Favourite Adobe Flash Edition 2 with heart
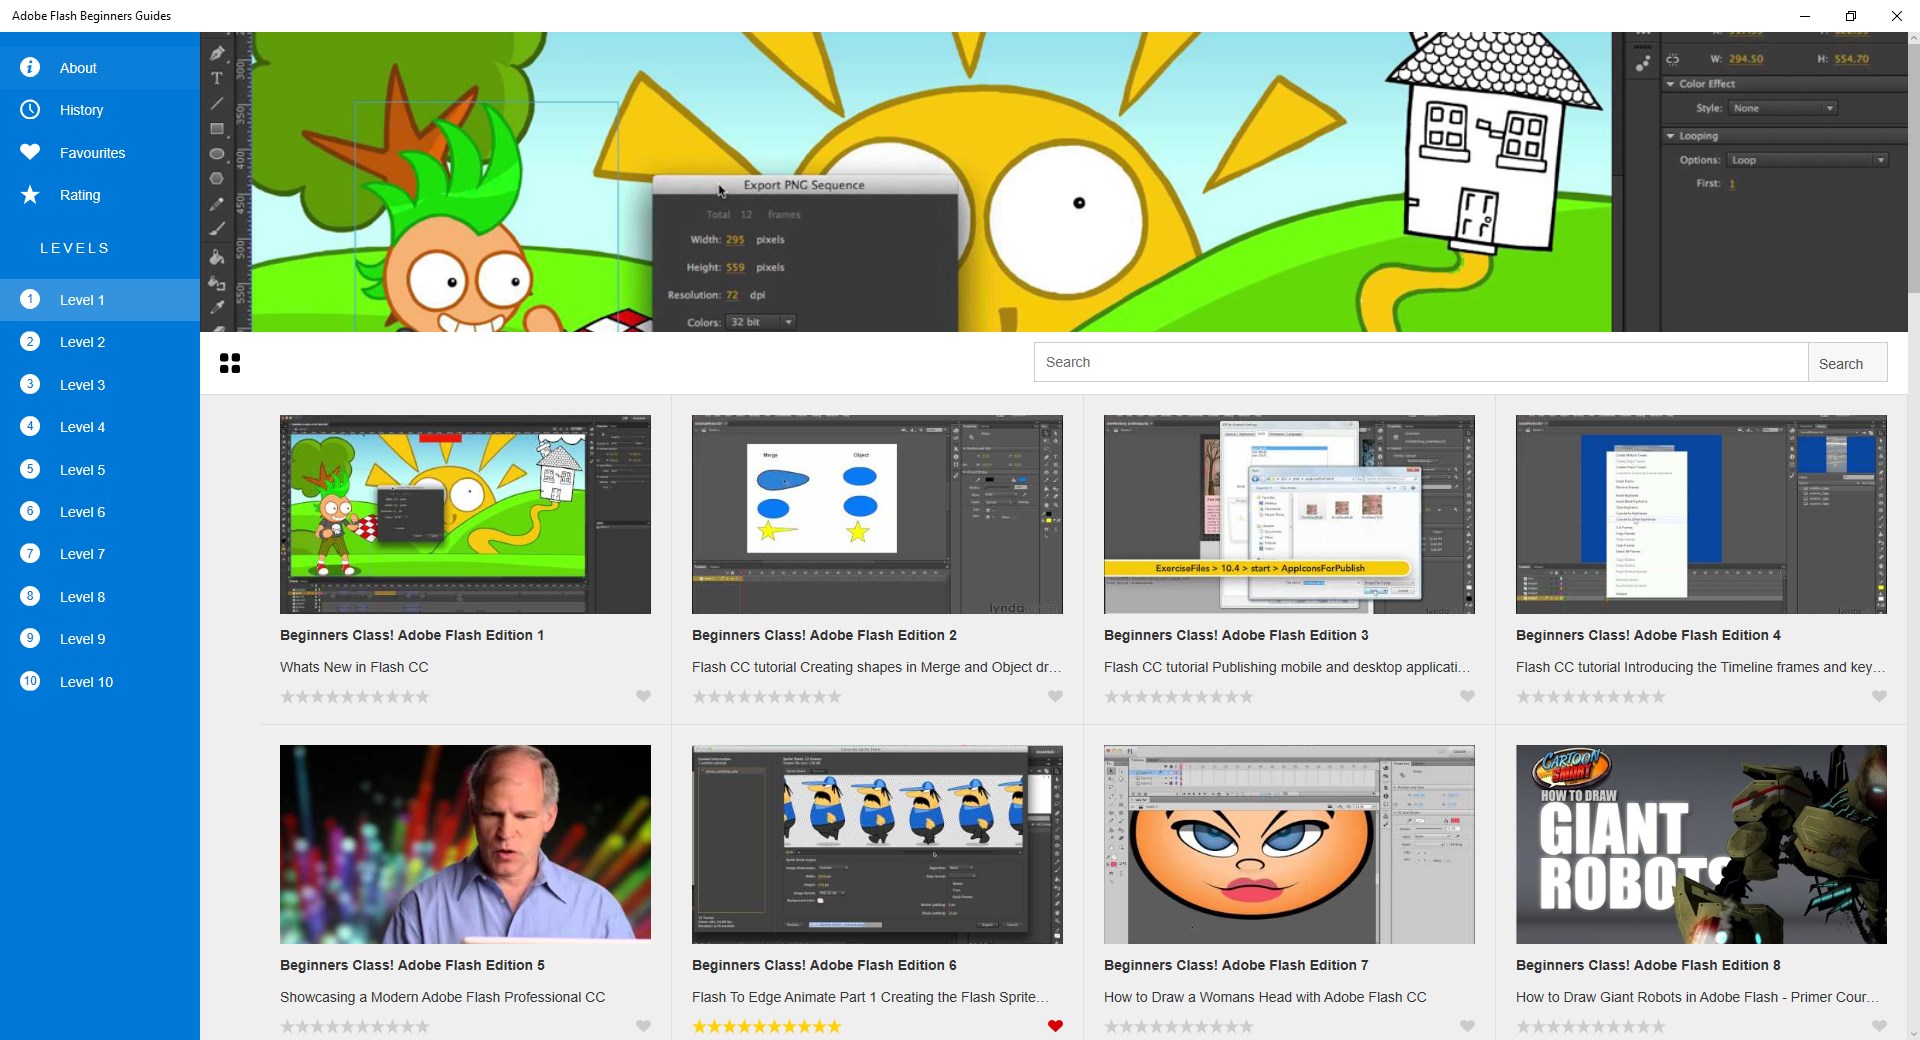Screen dimensions: 1920x1040 (1055, 696)
